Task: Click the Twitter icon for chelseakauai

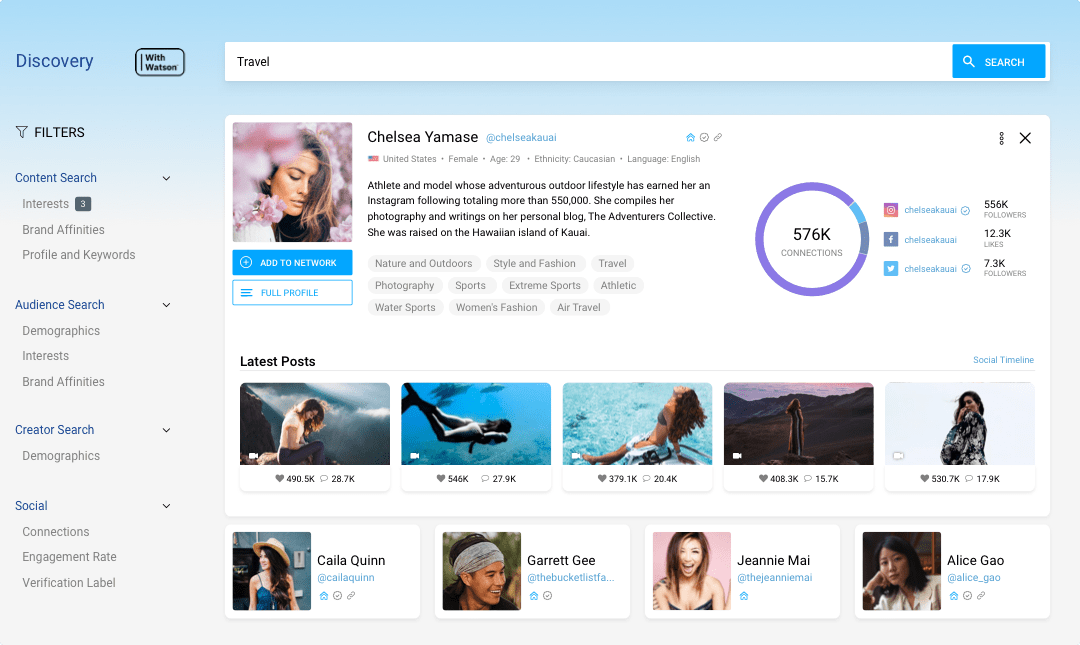Action: [x=891, y=268]
